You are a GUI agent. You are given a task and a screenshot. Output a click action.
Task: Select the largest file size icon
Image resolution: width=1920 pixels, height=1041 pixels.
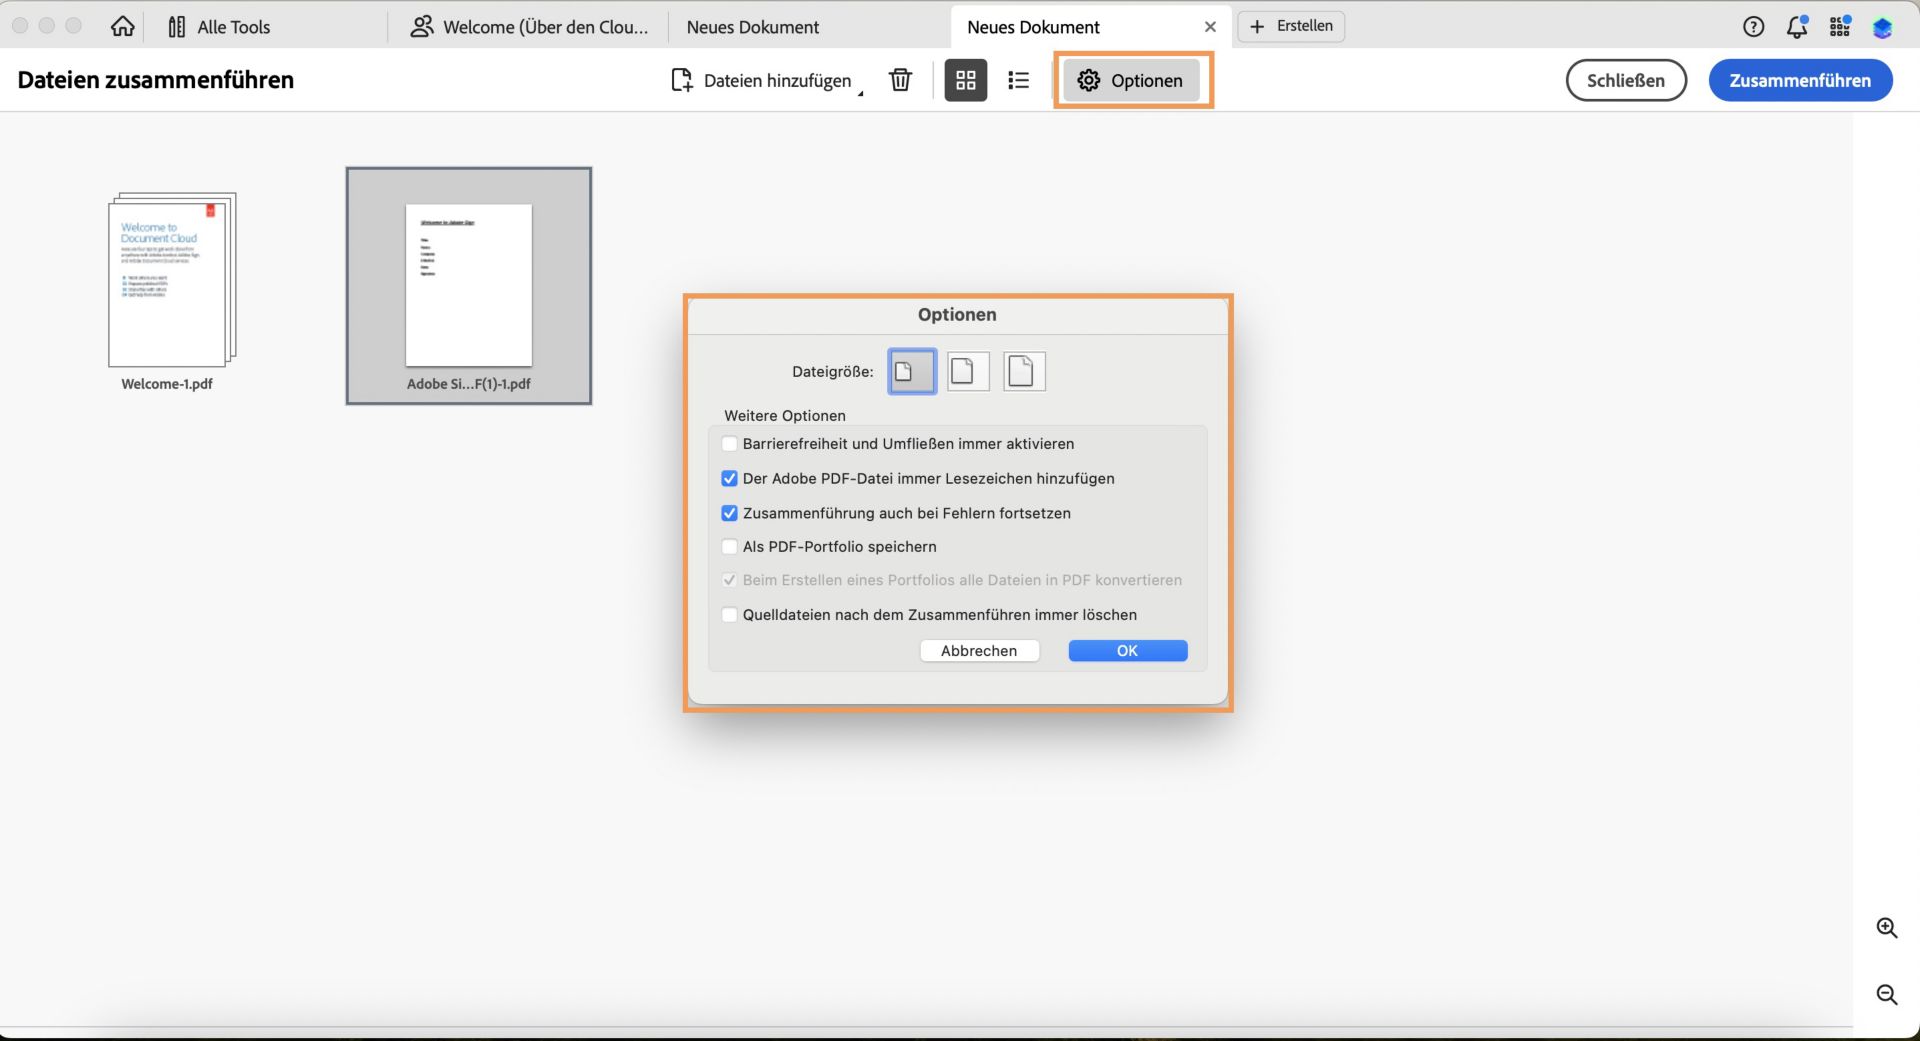pyautogui.click(x=1024, y=372)
